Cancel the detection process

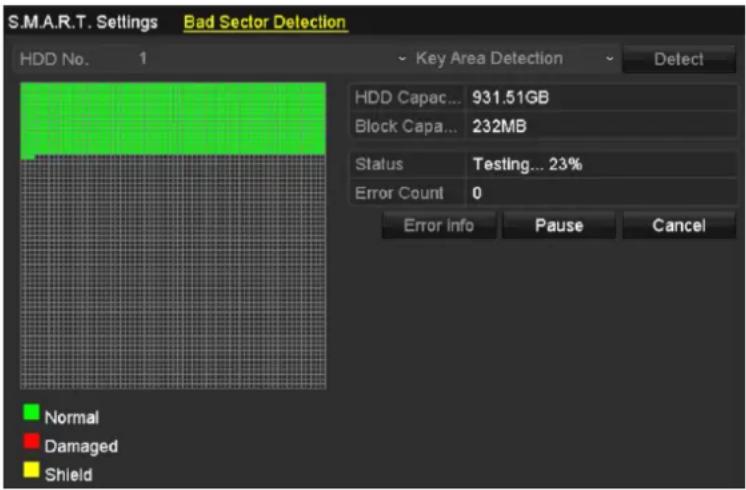point(679,225)
